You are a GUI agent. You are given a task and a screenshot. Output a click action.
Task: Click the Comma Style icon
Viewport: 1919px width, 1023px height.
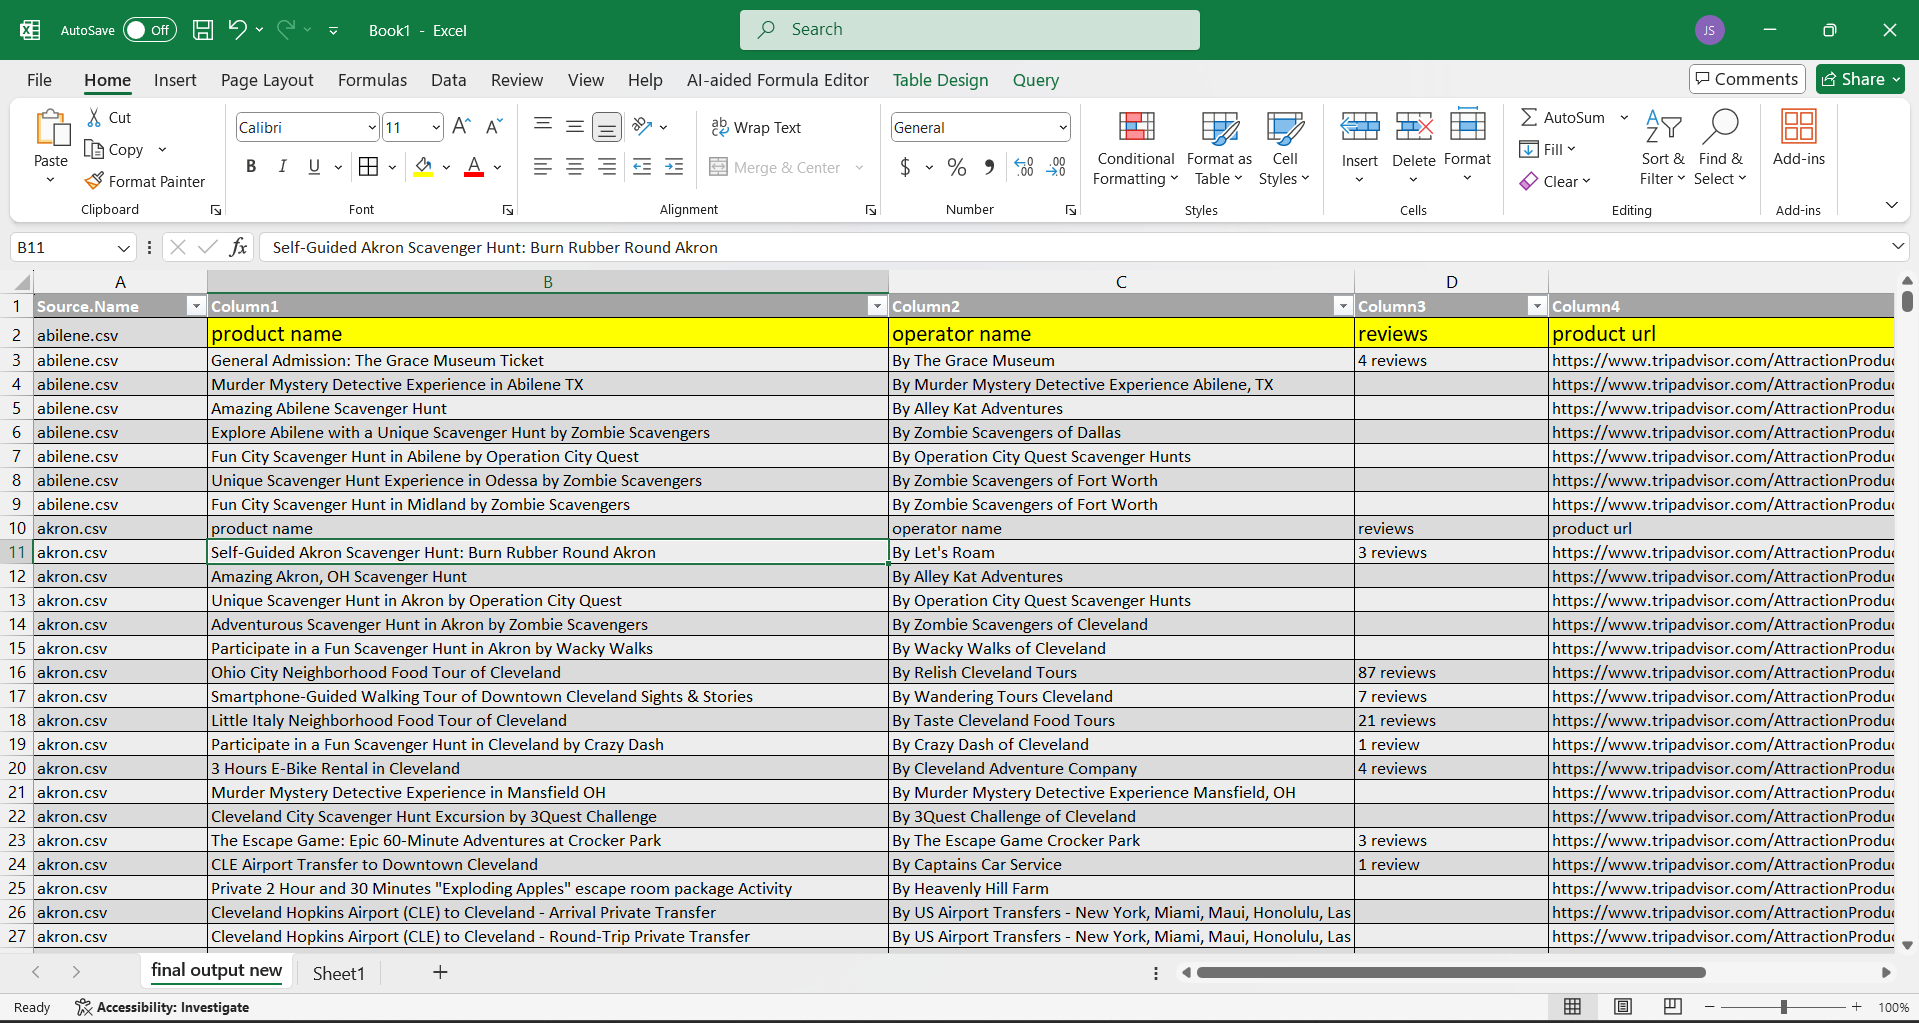coord(989,167)
